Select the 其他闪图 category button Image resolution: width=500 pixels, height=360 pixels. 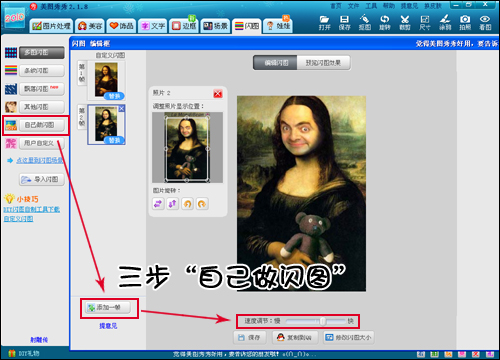42,107
